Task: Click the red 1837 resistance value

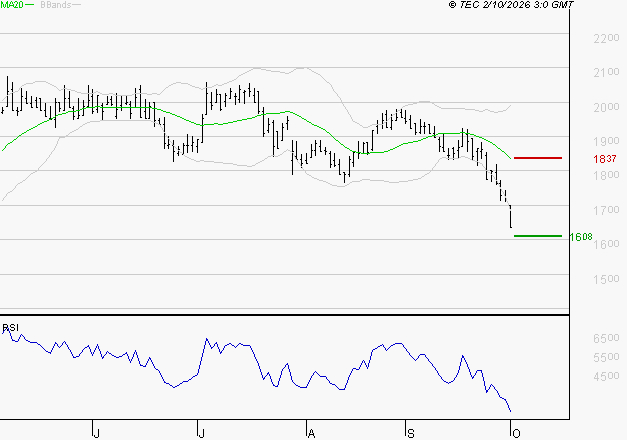Action: [x=605, y=159]
